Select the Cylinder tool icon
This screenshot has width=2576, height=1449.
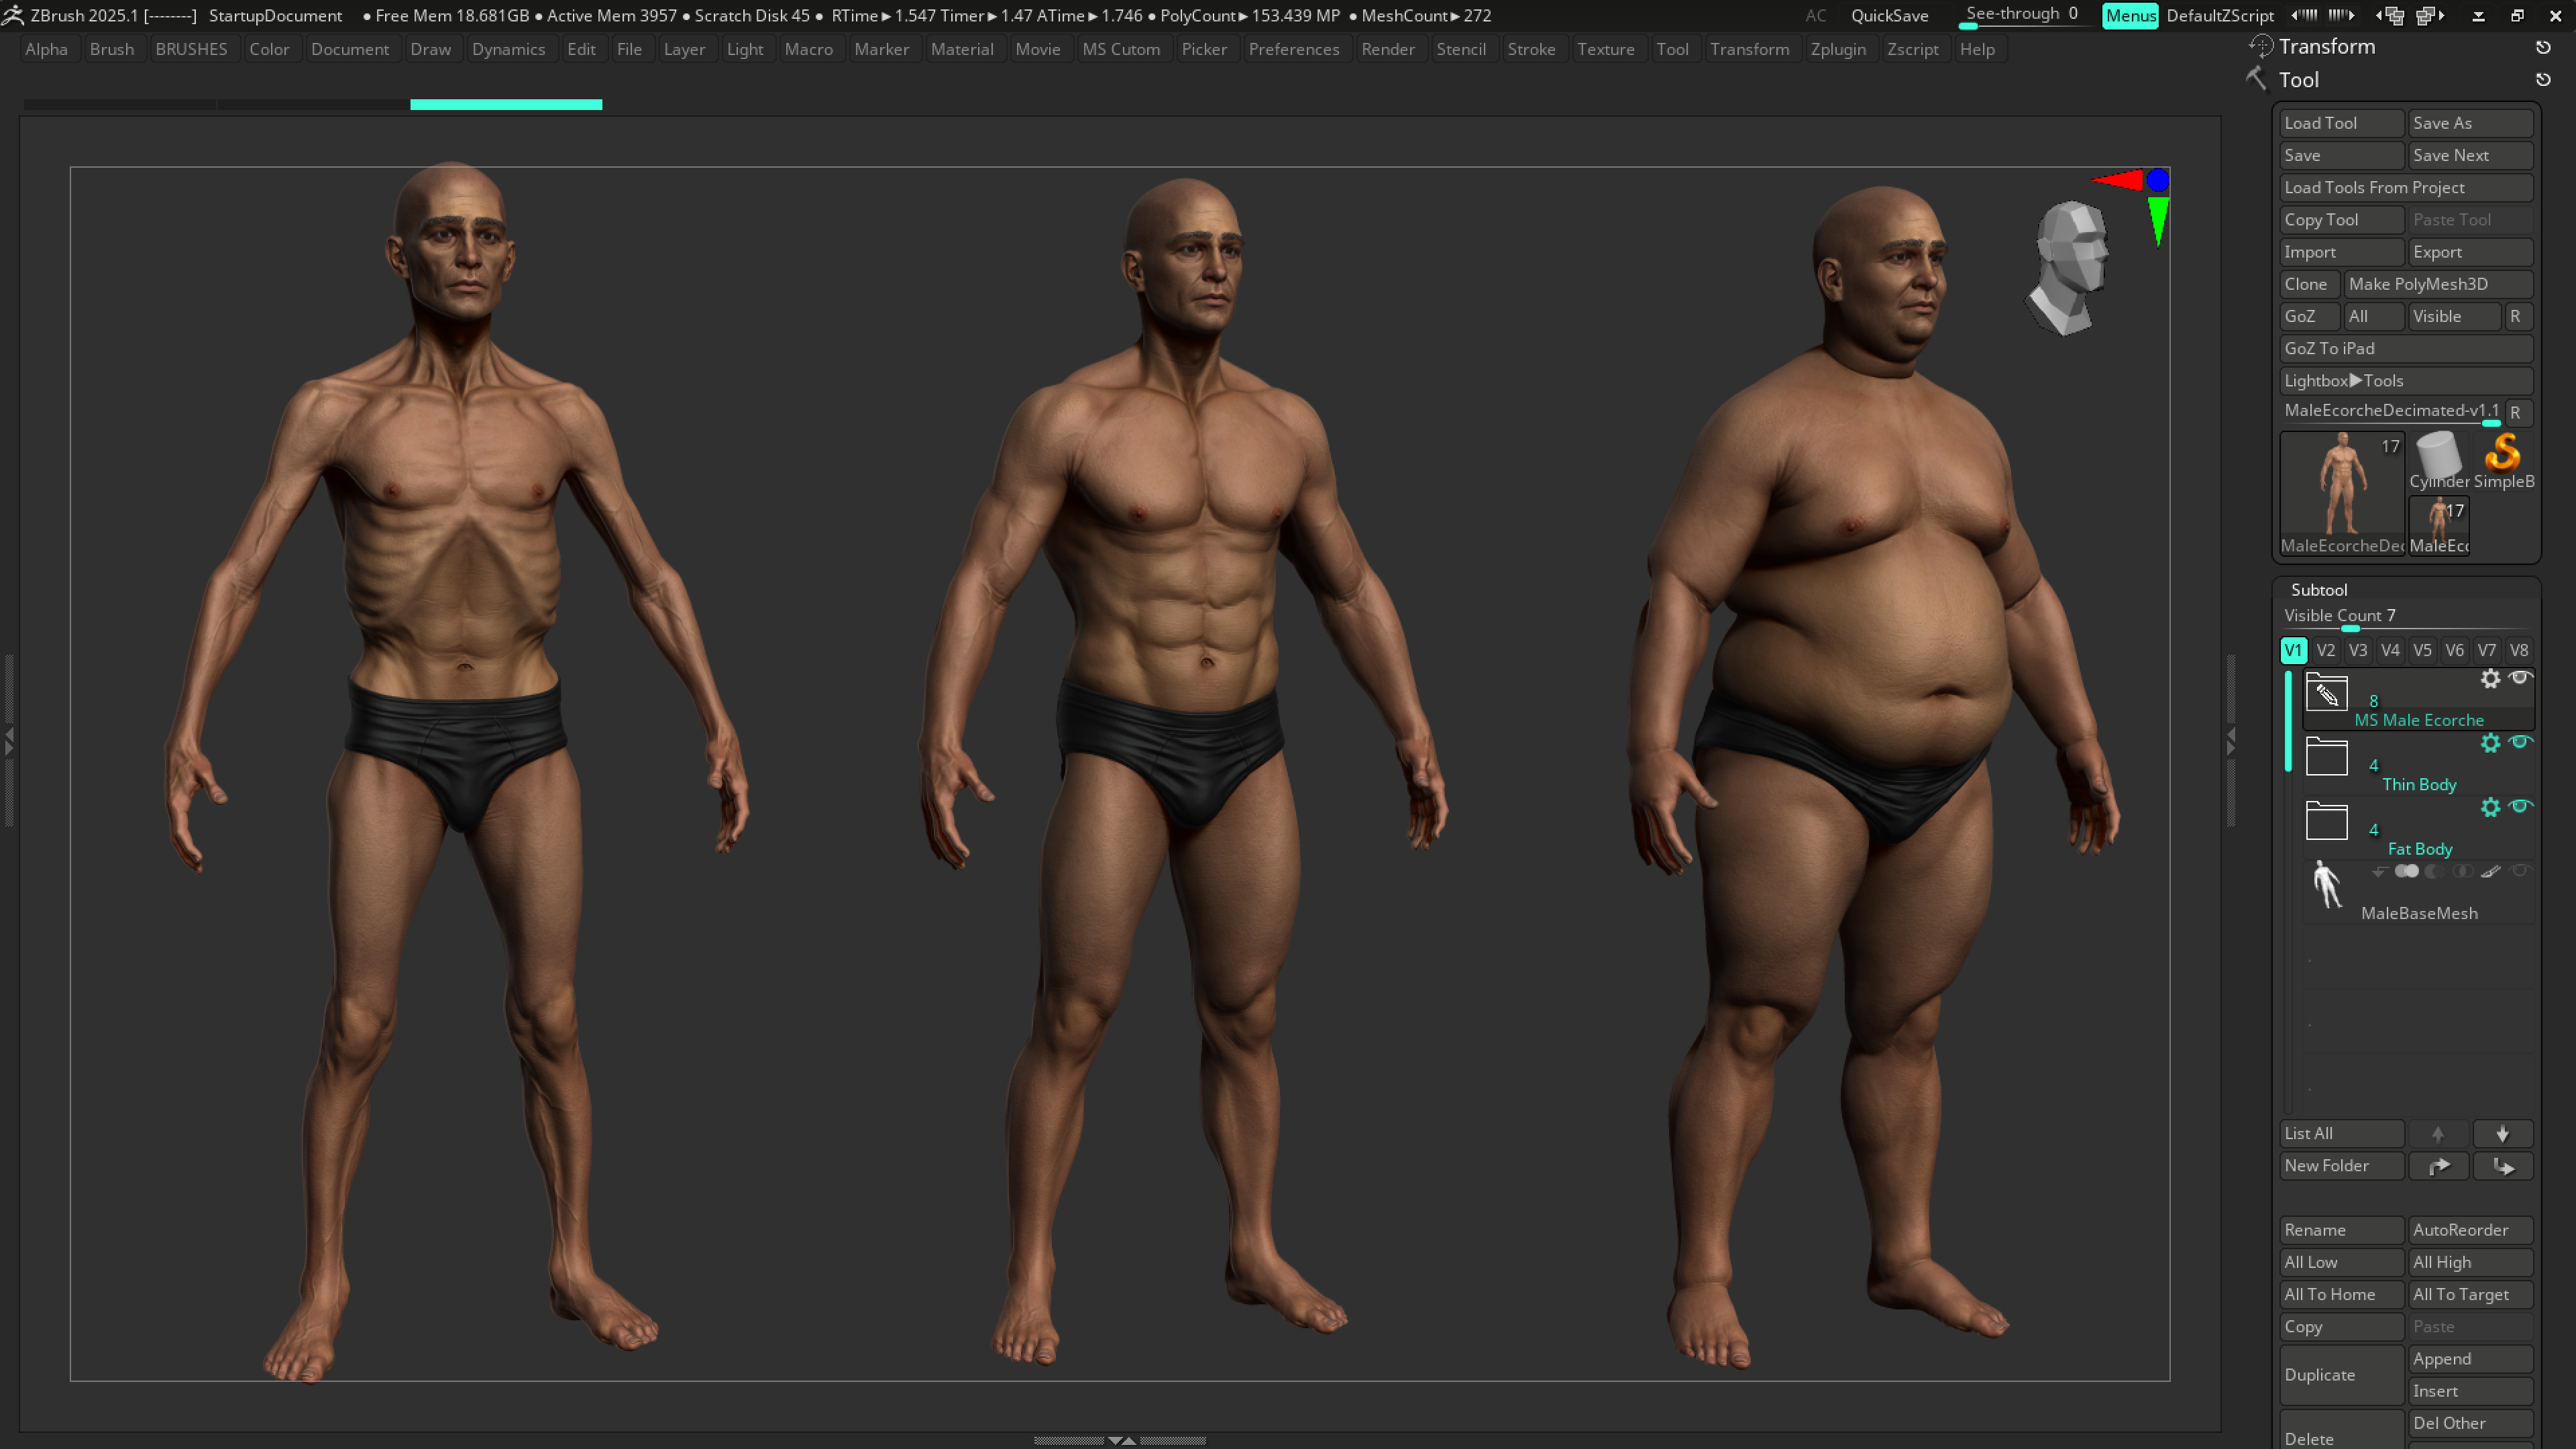2438,461
